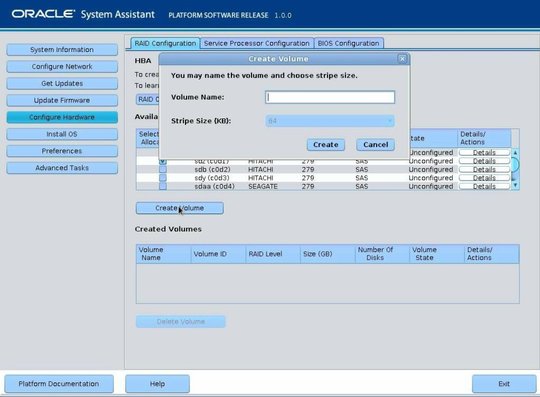540x397 pixels.
Task: Select the sdb (c0d2) disk name cell
Action: (x=212, y=169)
